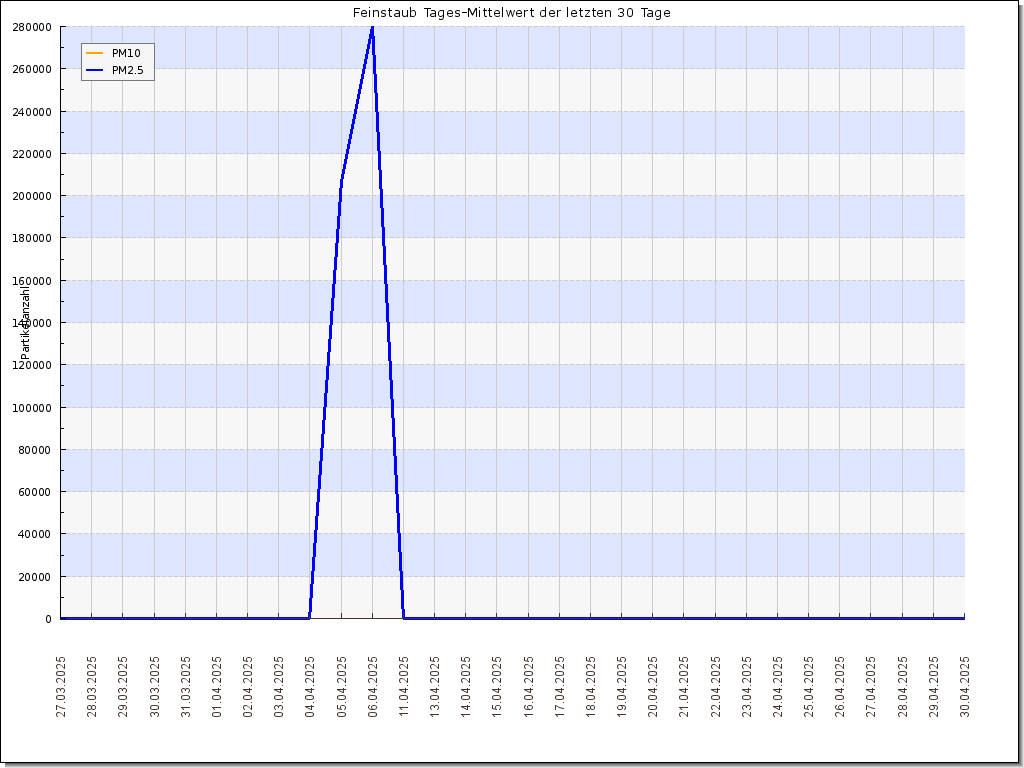Click the 20000 y-axis value

pos(35,576)
